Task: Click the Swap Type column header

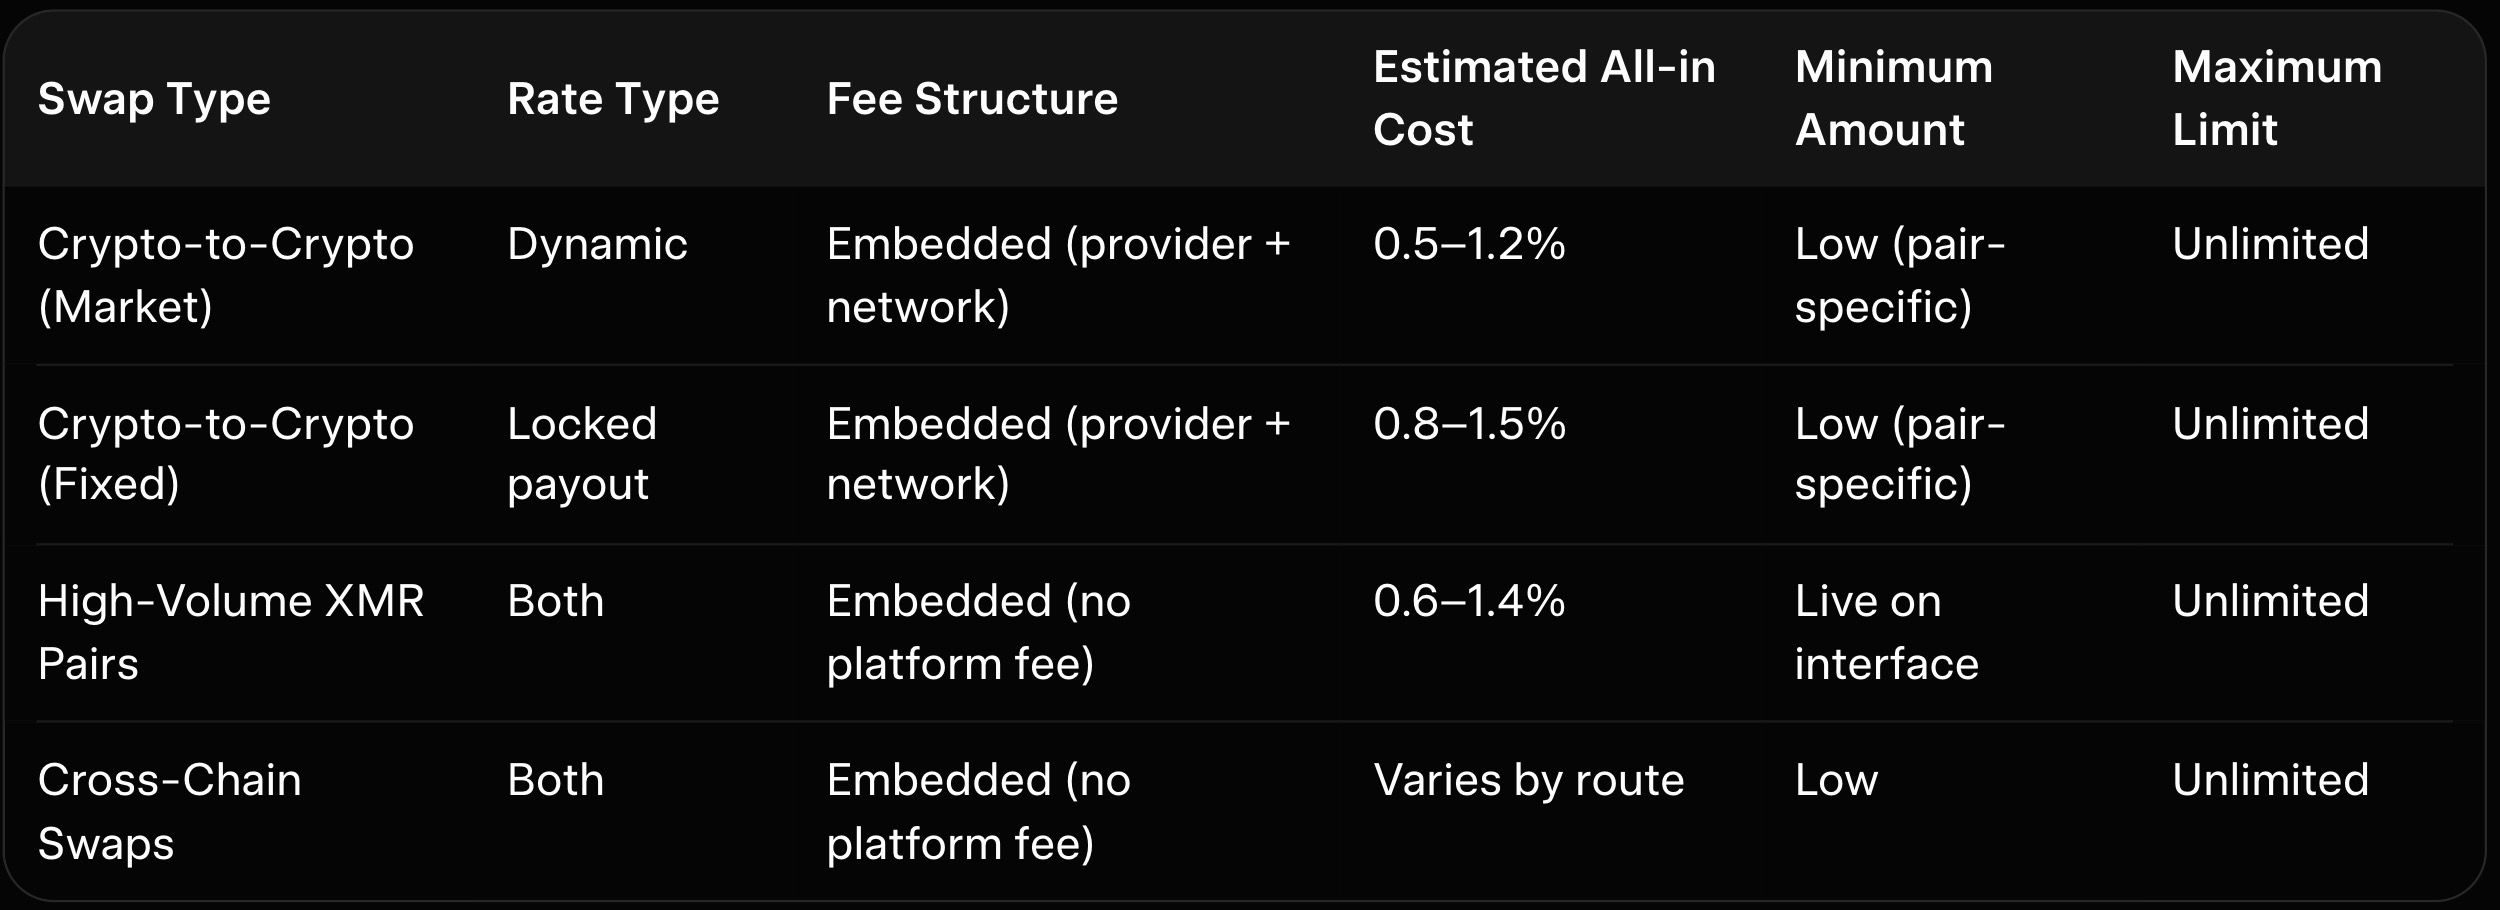Action: click(154, 99)
